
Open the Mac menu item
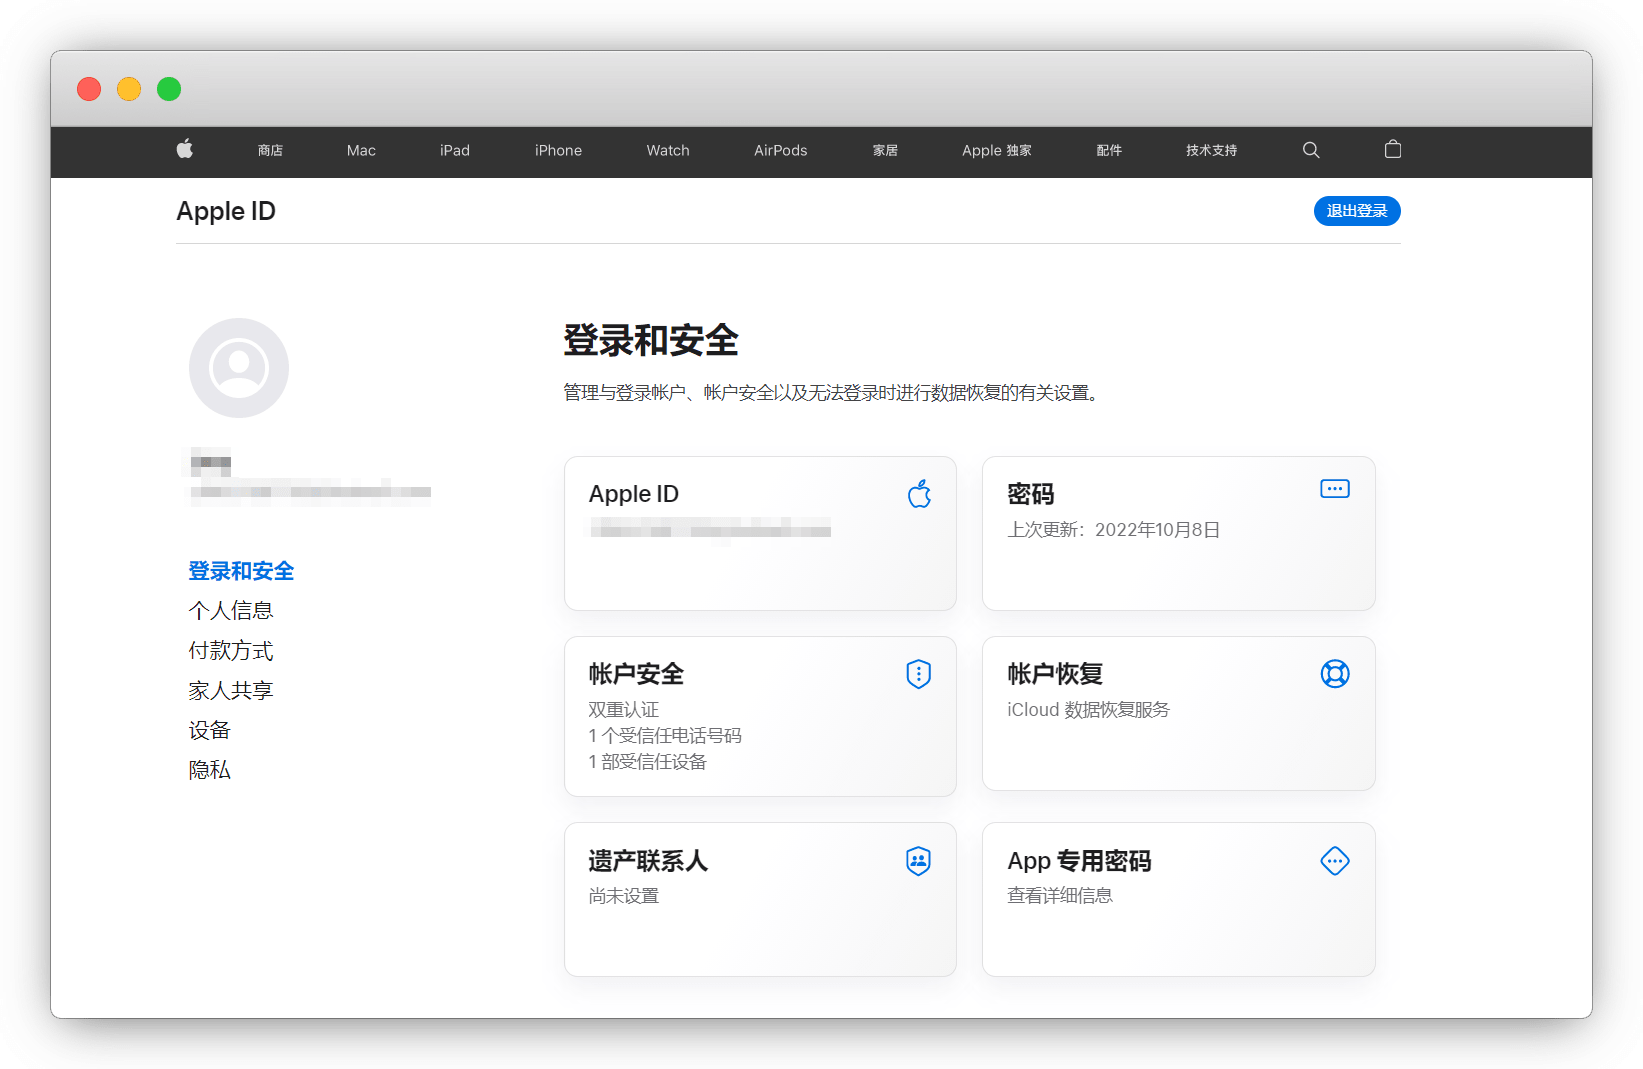coord(361,151)
